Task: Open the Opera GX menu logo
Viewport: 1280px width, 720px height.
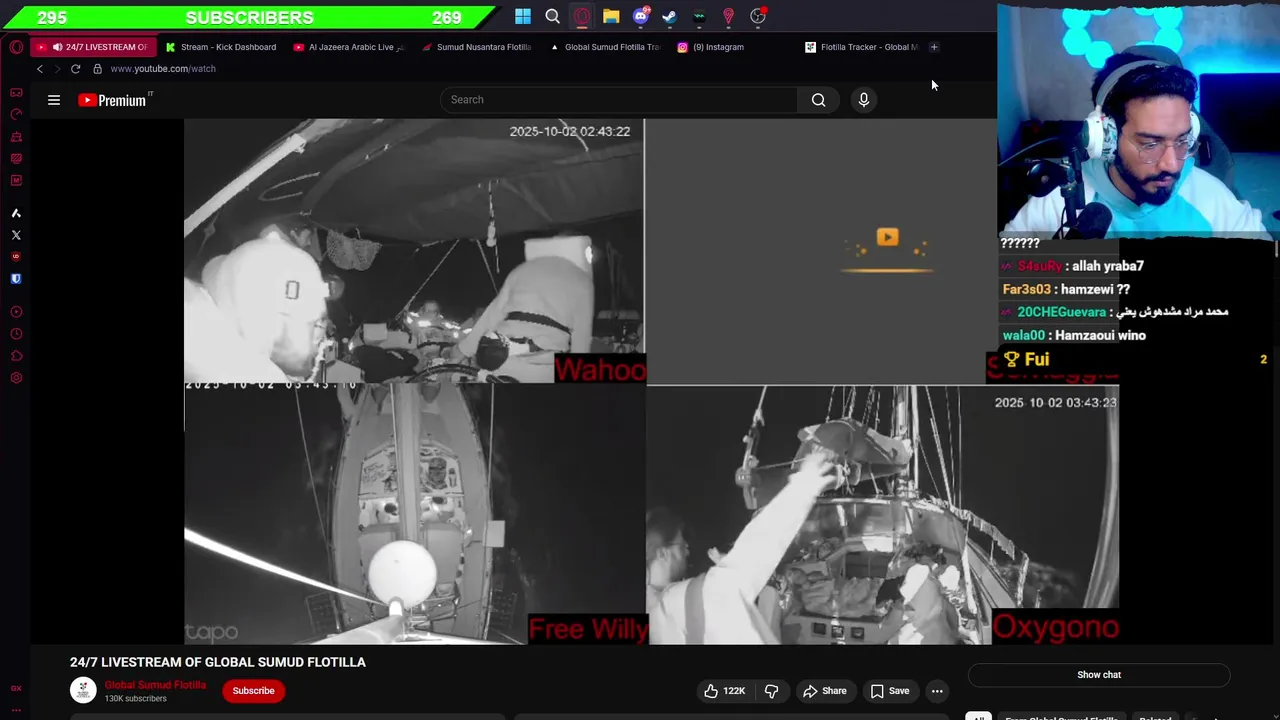Action: [x=16, y=47]
